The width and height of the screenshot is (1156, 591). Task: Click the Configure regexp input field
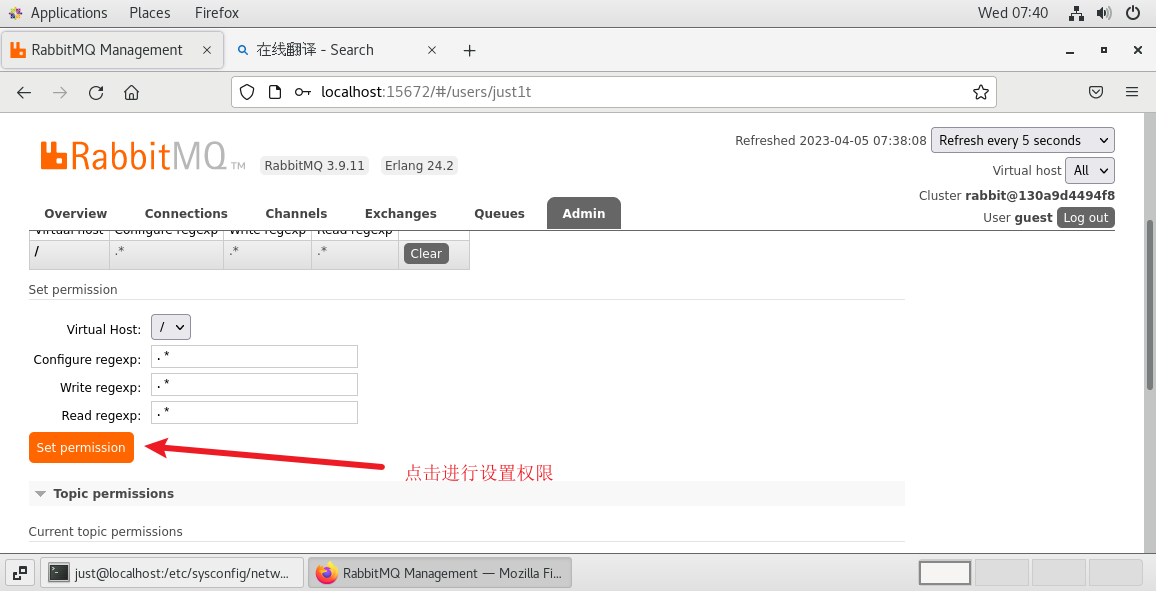click(x=254, y=357)
